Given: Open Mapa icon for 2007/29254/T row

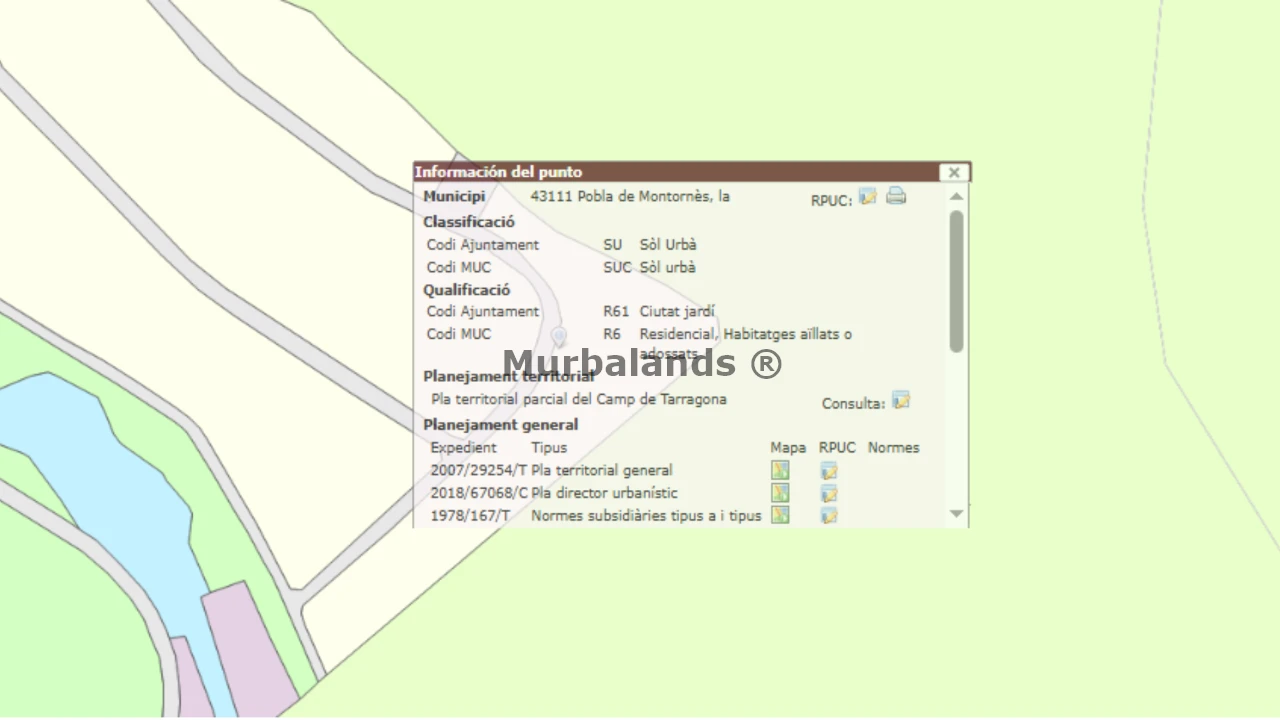Looking at the screenshot, I should (x=780, y=470).
